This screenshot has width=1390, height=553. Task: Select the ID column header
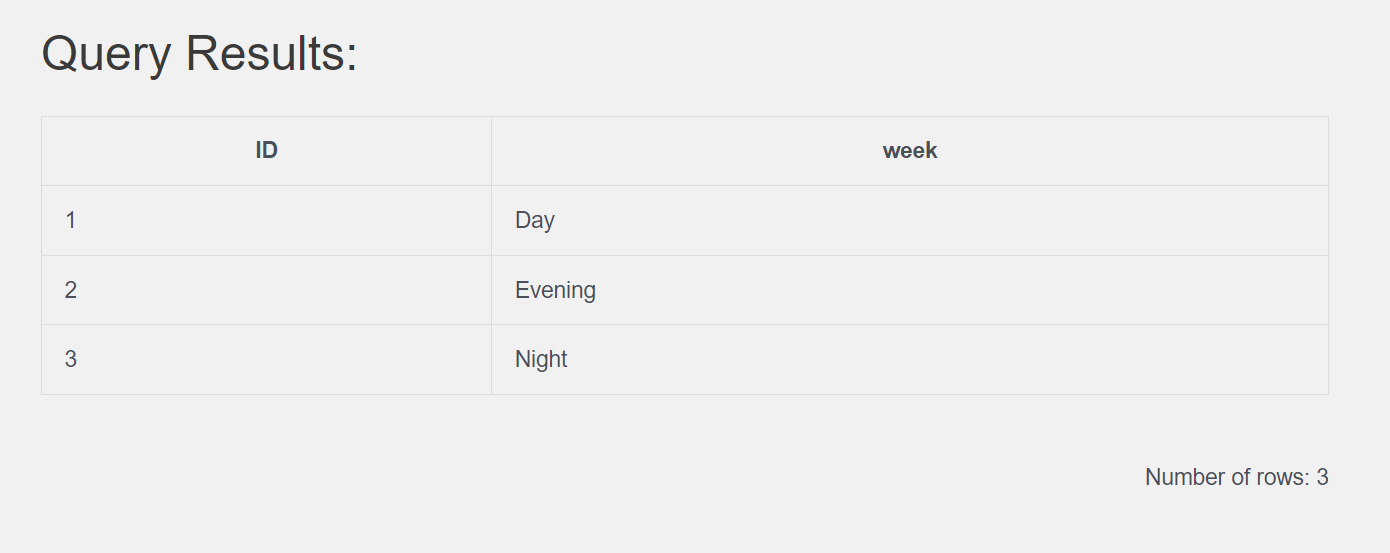tap(266, 151)
